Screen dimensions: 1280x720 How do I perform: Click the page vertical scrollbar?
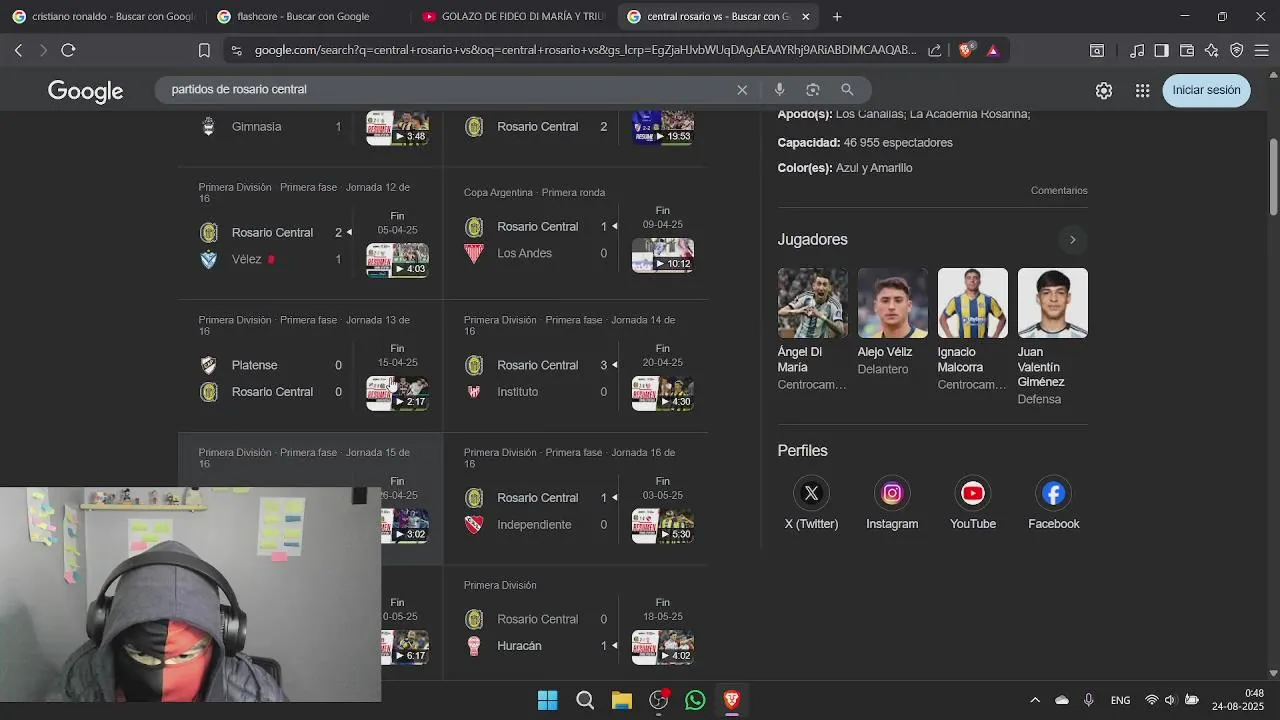pyautogui.click(x=1273, y=177)
